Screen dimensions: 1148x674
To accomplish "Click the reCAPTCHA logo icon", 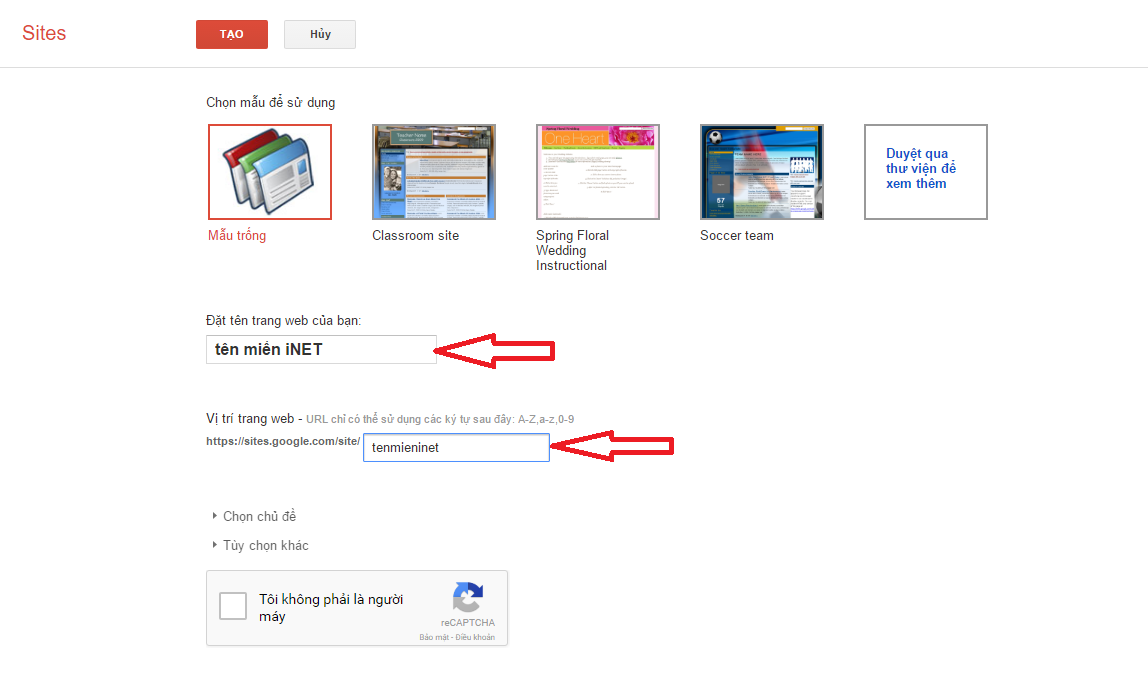I will [468, 598].
